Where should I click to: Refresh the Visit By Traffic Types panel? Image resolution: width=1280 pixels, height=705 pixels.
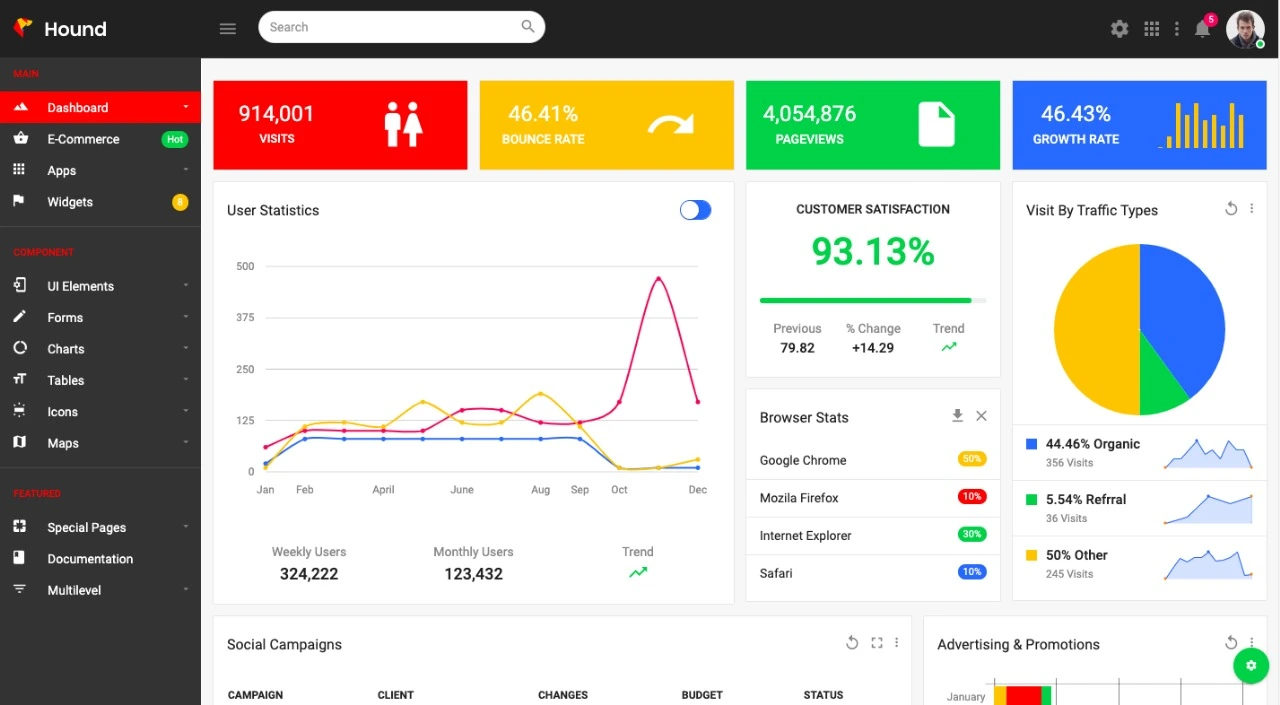[x=1231, y=208]
